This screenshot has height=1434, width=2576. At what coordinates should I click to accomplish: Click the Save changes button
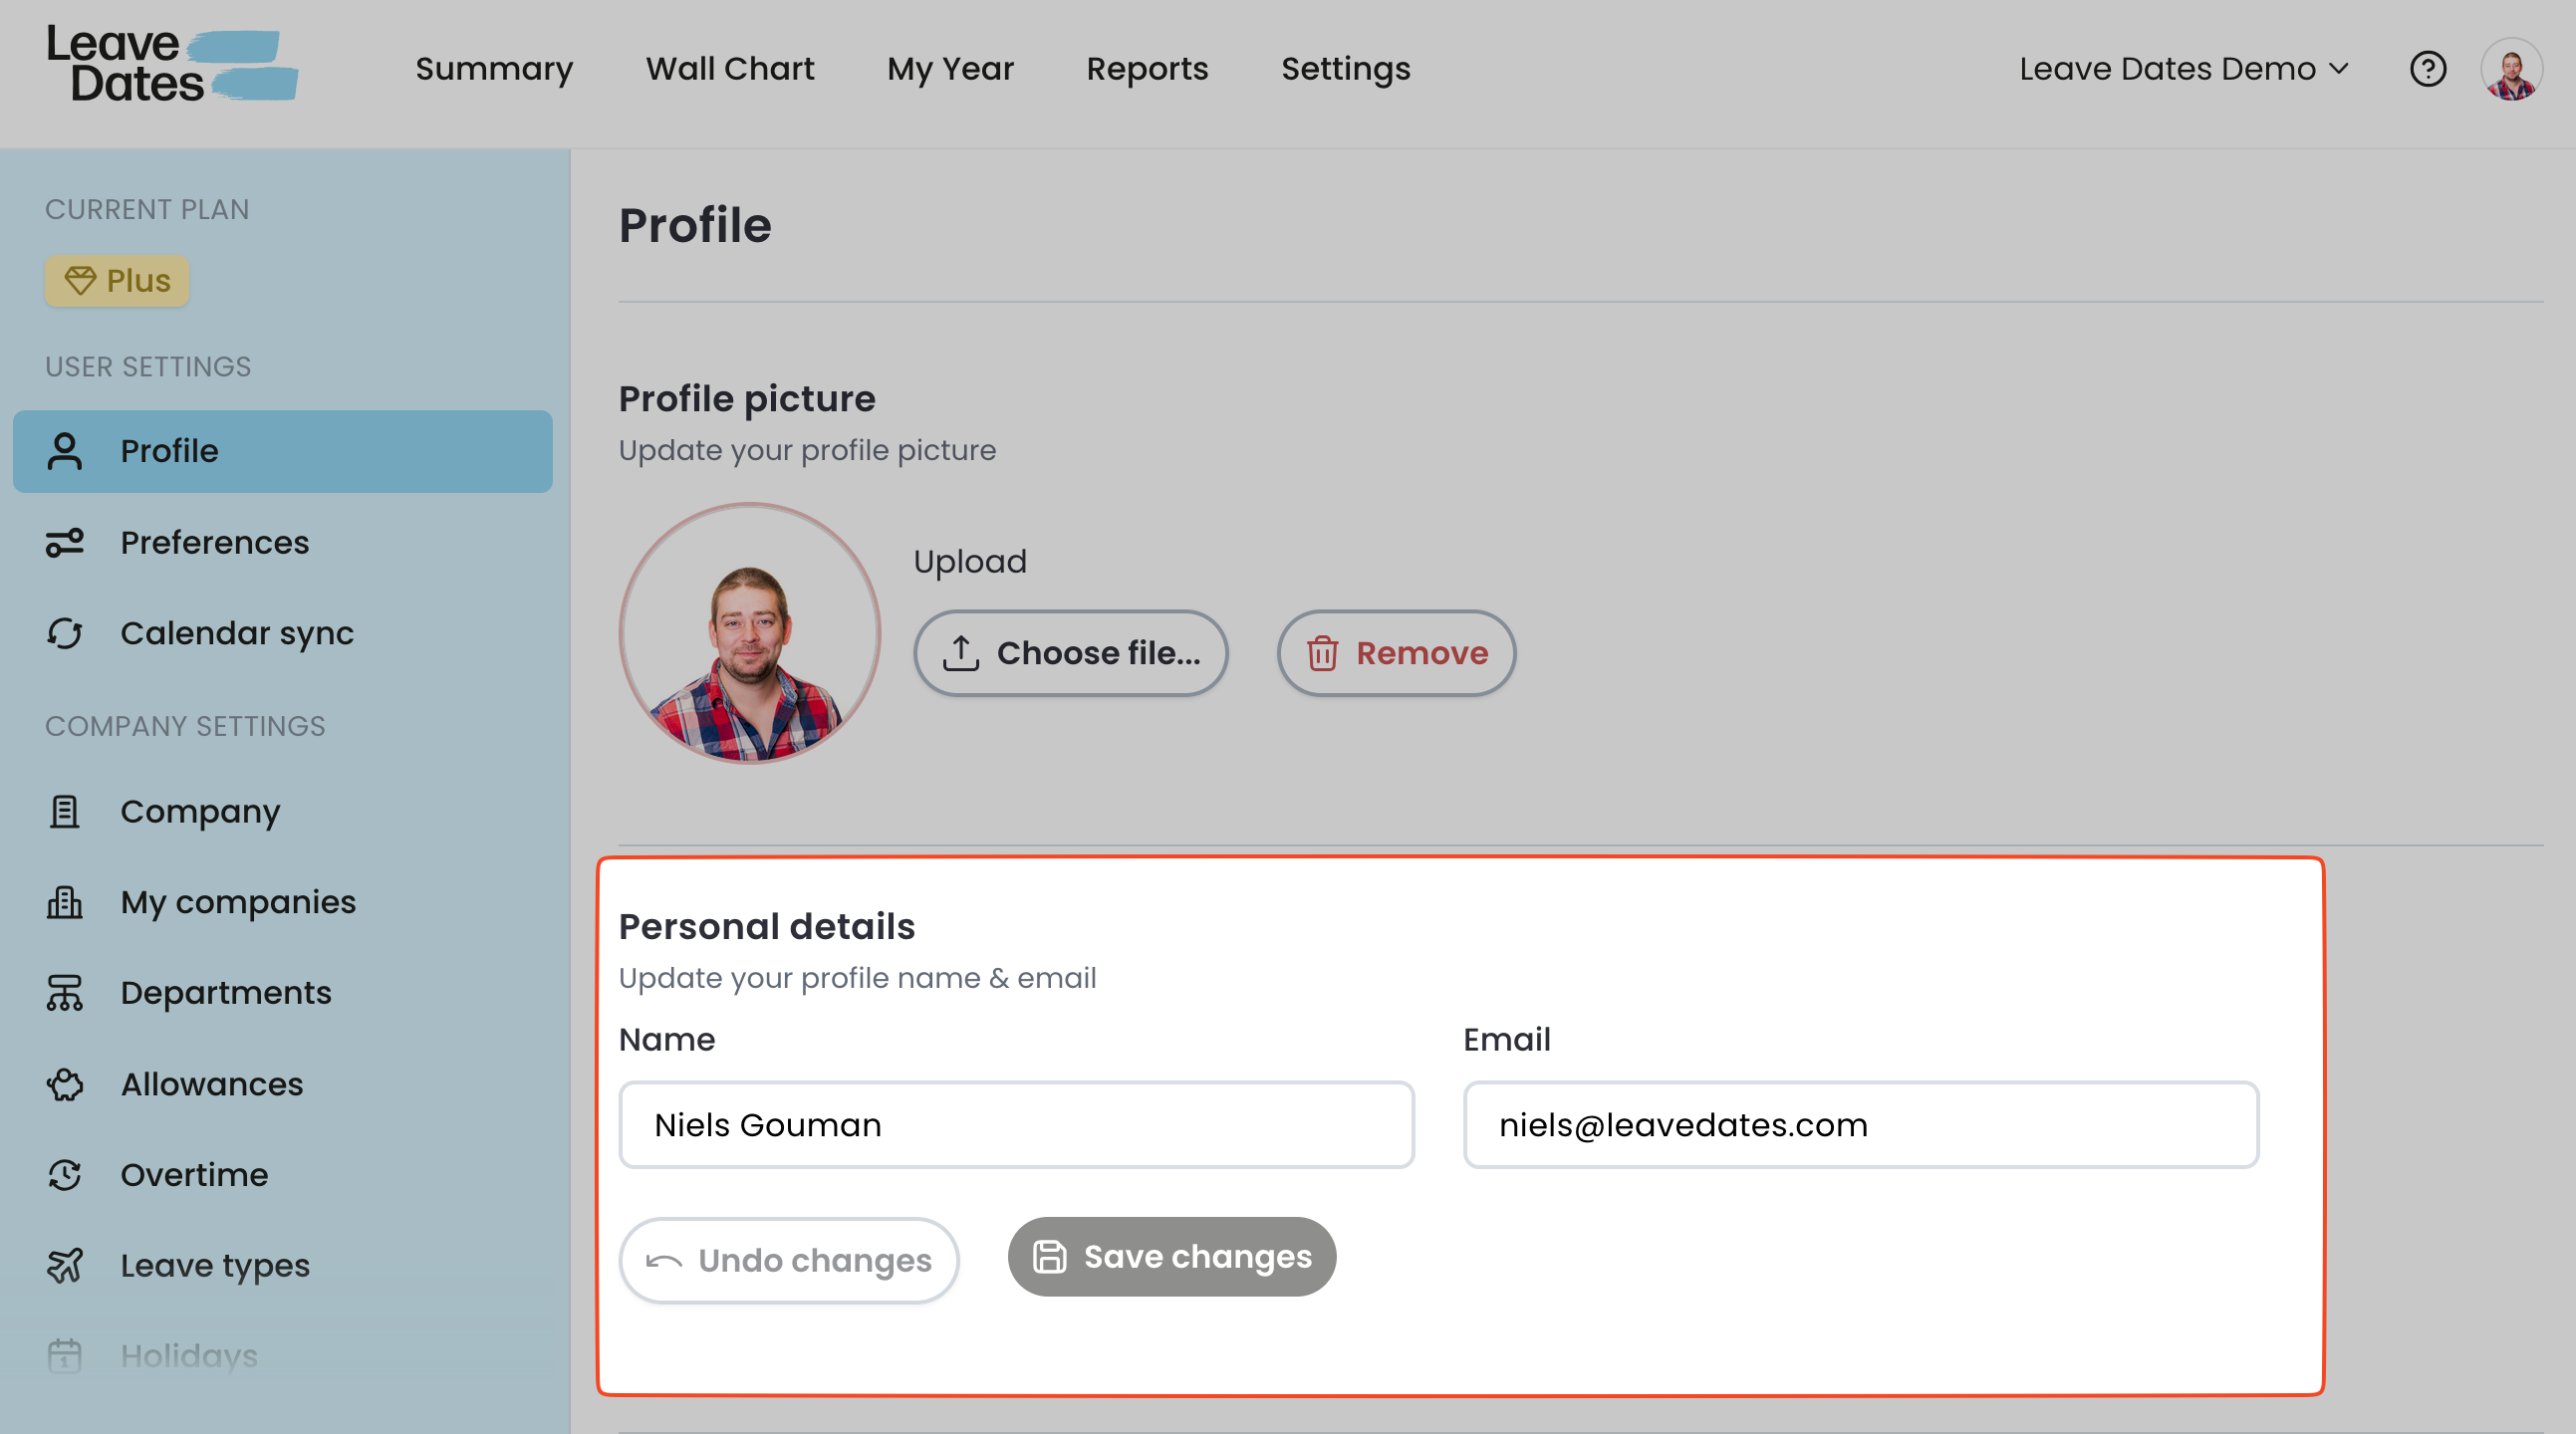point(1171,1257)
